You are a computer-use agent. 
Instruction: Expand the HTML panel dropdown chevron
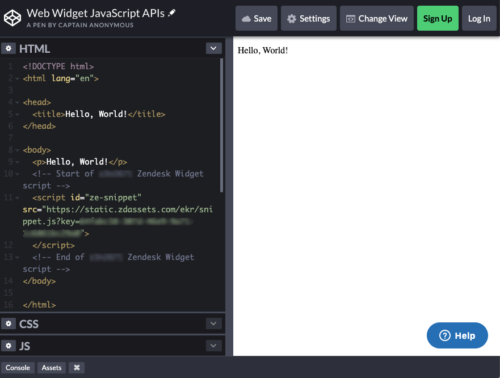pyautogui.click(x=214, y=49)
